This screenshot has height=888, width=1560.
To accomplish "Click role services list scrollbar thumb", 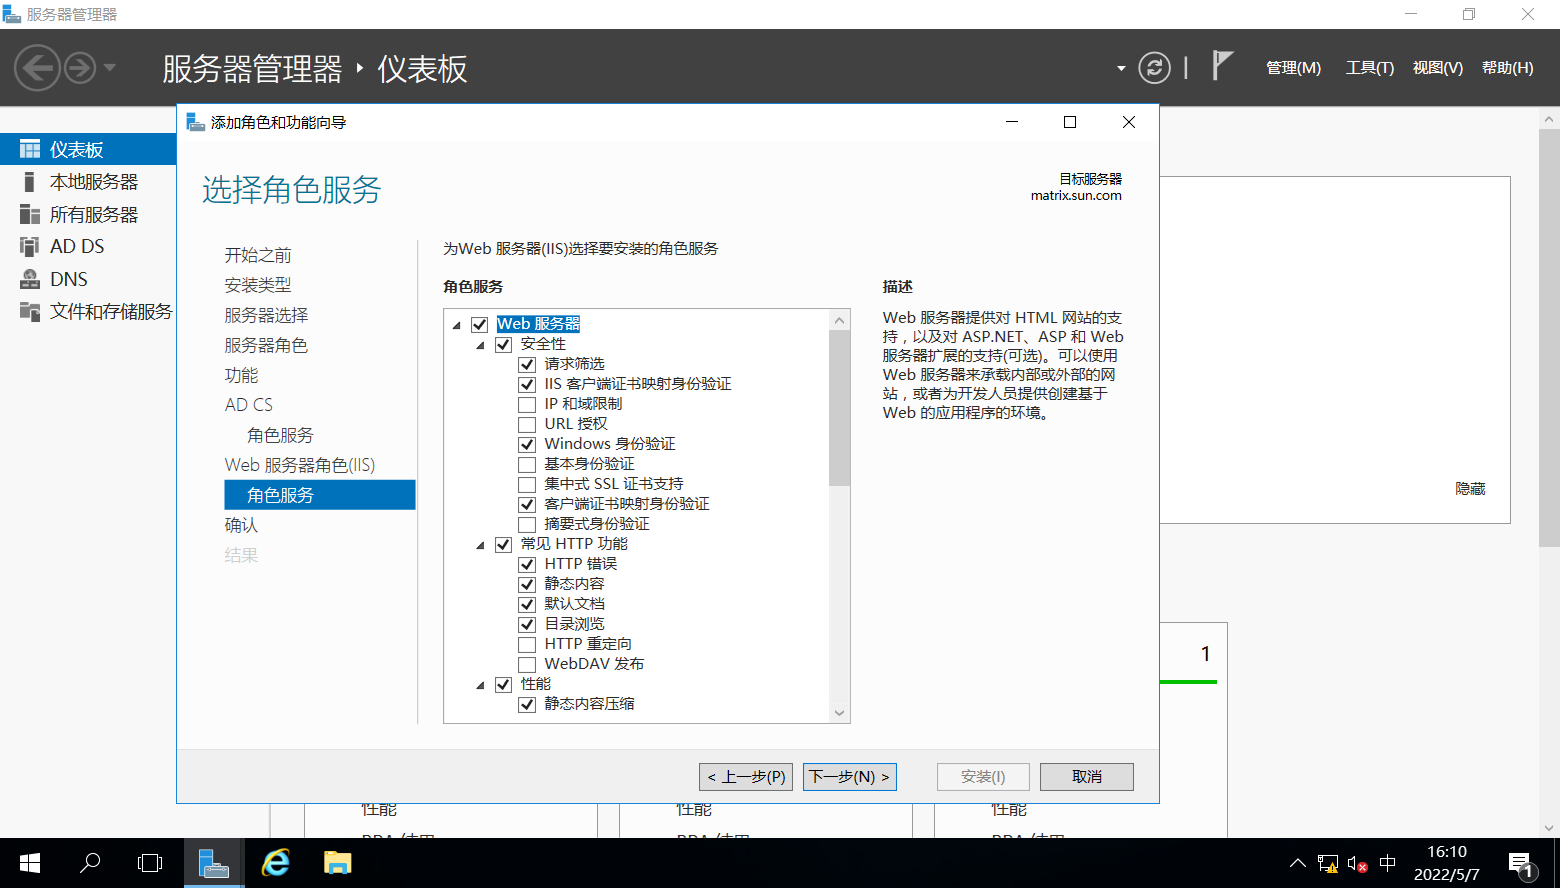I will coord(839,408).
